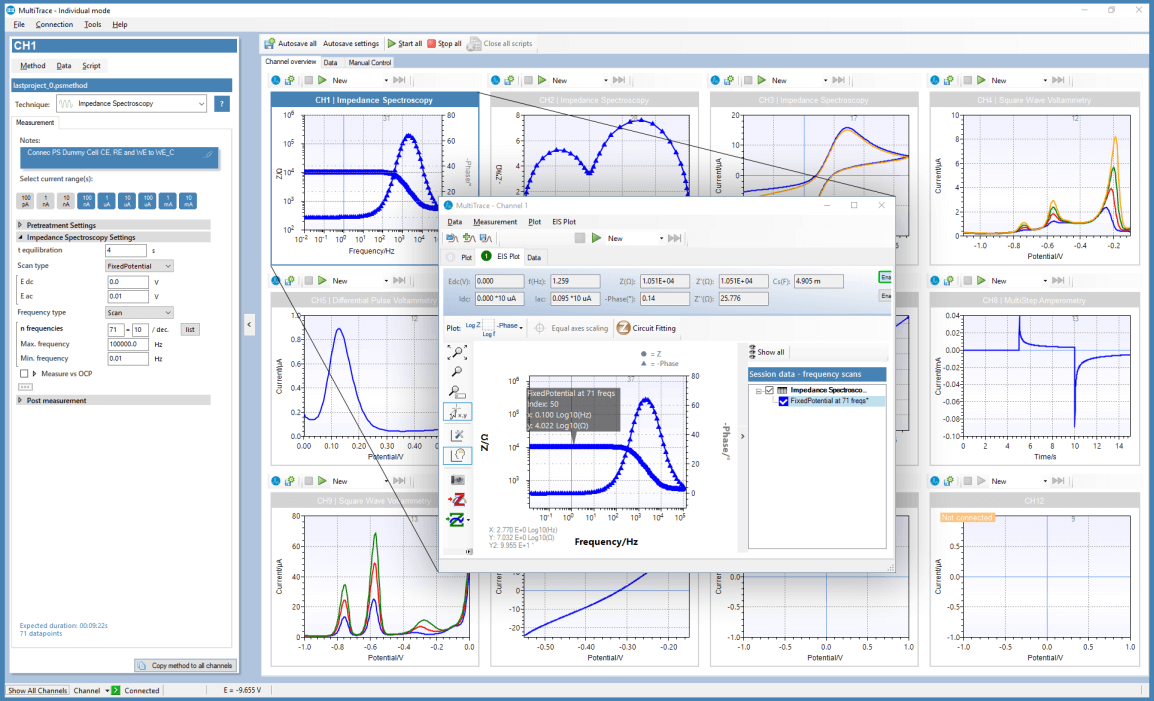Toggle the Impedance Spectroscopy session data checkbox
This screenshot has height=701, width=1154.
click(x=770, y=390)
